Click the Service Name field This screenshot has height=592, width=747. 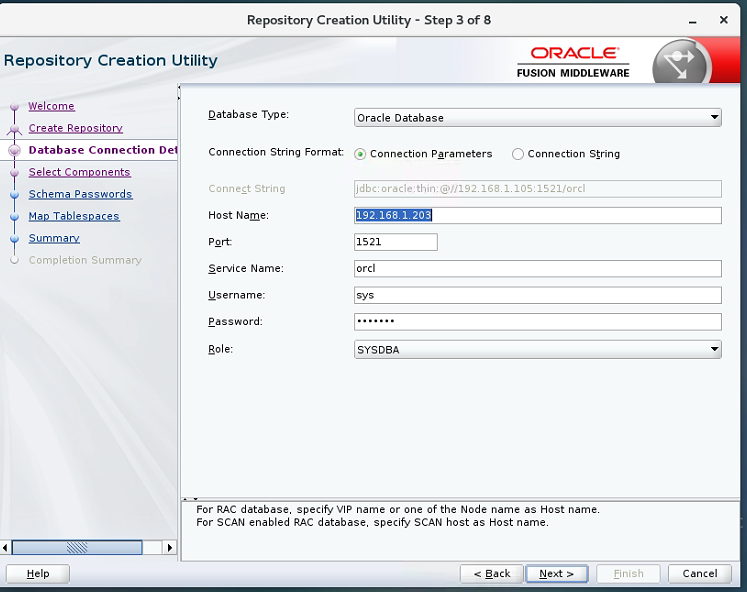pyautogui.click(x=537, y=269)
